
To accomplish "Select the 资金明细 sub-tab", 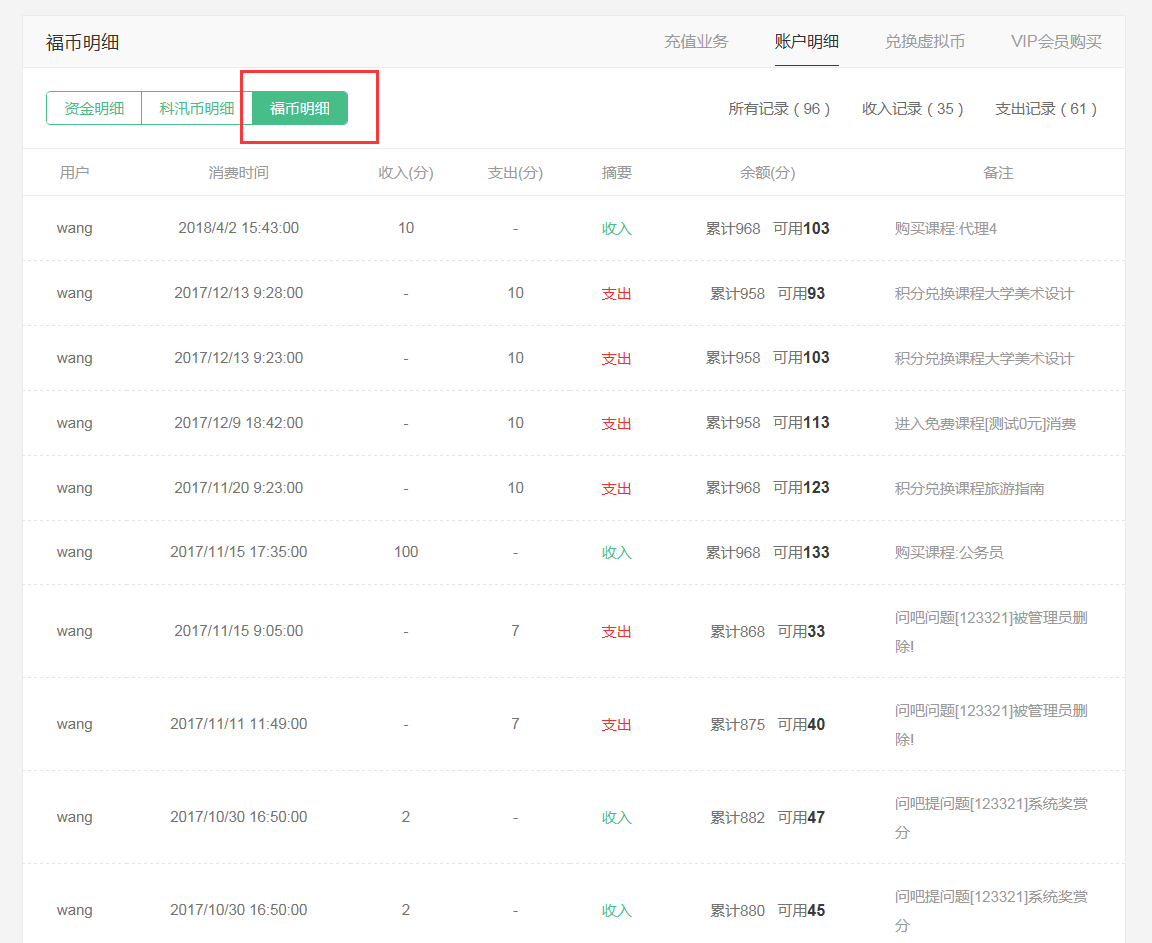I will pos(92,107).
